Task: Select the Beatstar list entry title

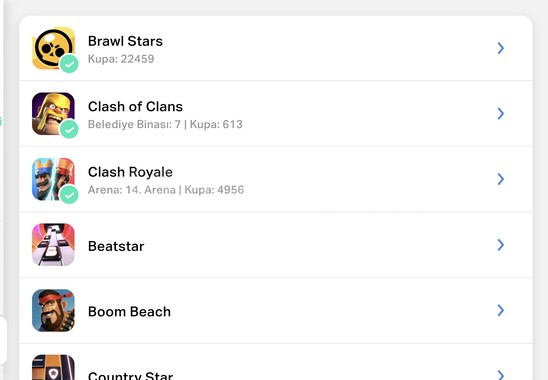Action: point(116,246)
